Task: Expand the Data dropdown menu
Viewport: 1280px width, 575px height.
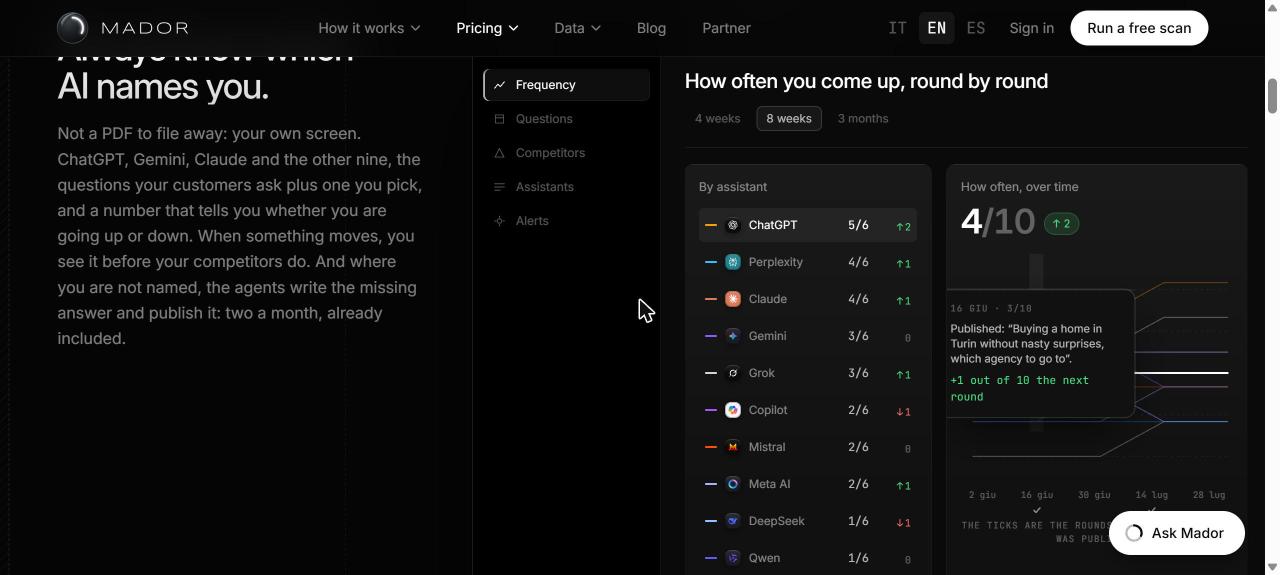Action: tap(577, 28)
